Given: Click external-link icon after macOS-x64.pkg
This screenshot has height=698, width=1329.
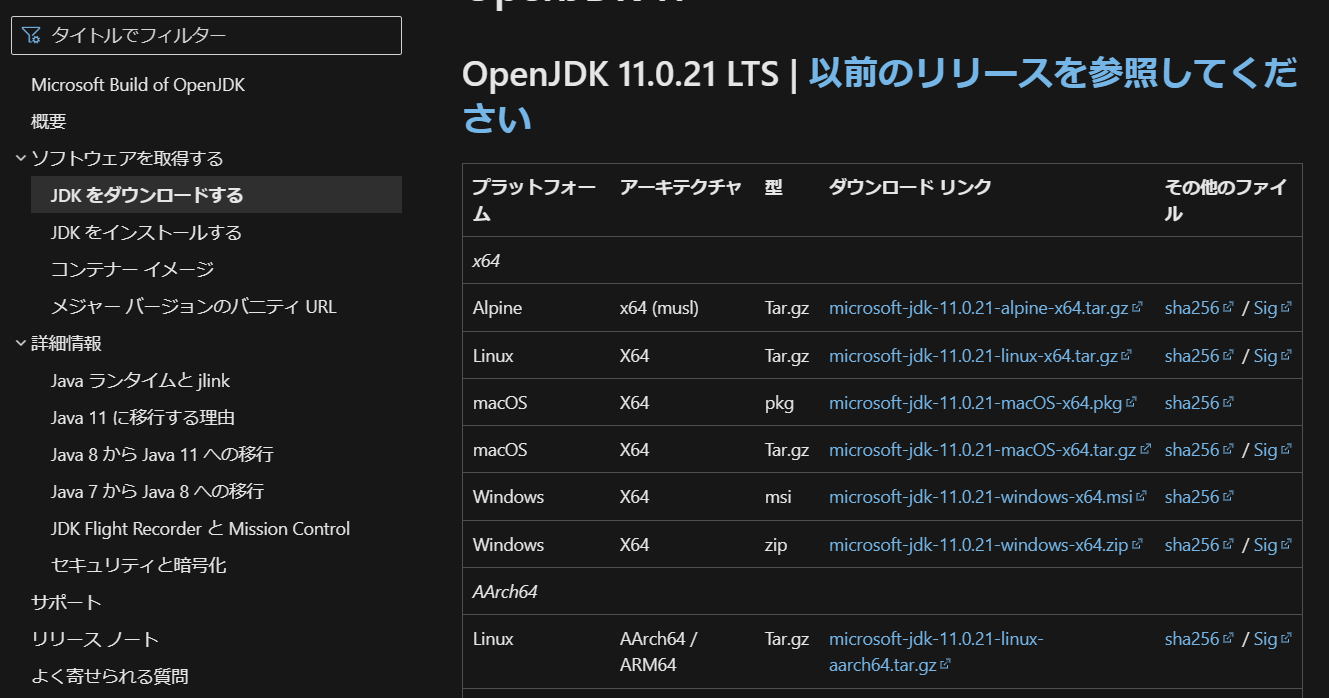Looking at the screenshot, I should tap(1132, 403).
